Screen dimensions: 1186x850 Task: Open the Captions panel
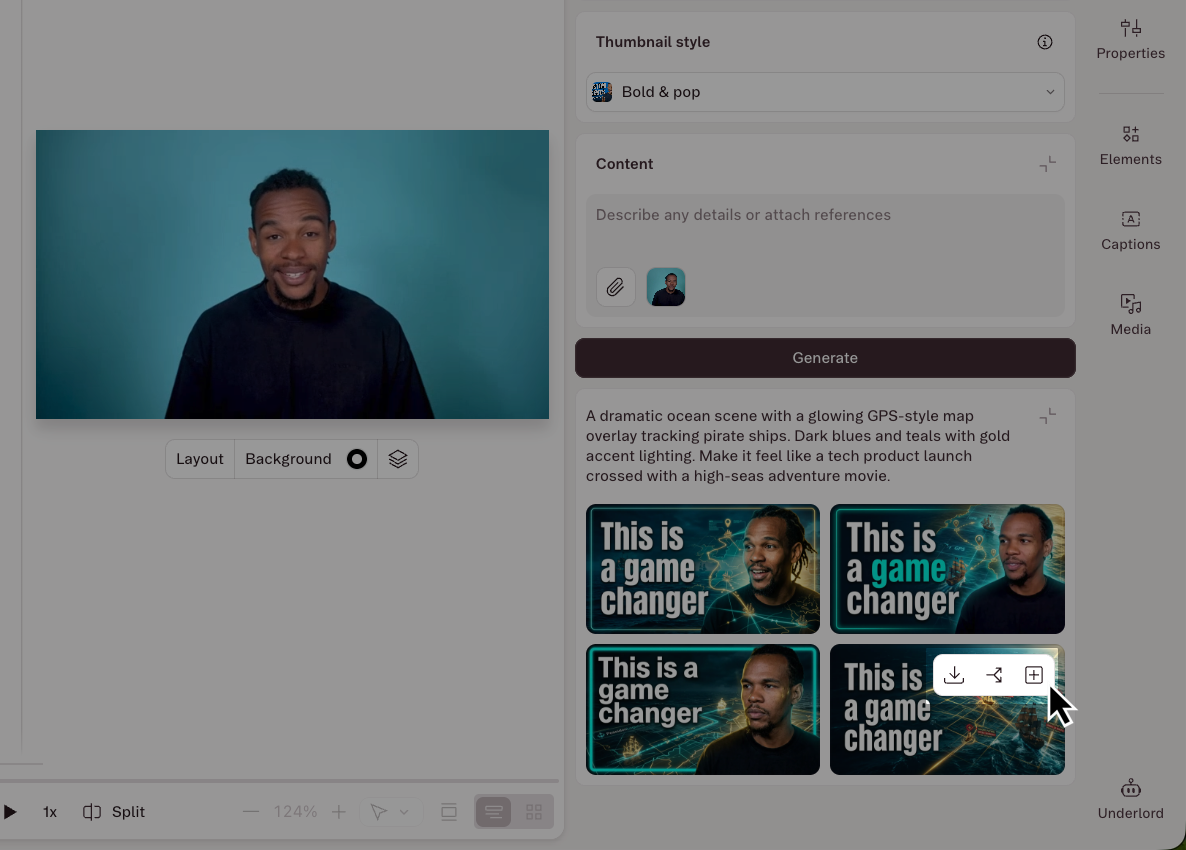tap(1130, 231)
